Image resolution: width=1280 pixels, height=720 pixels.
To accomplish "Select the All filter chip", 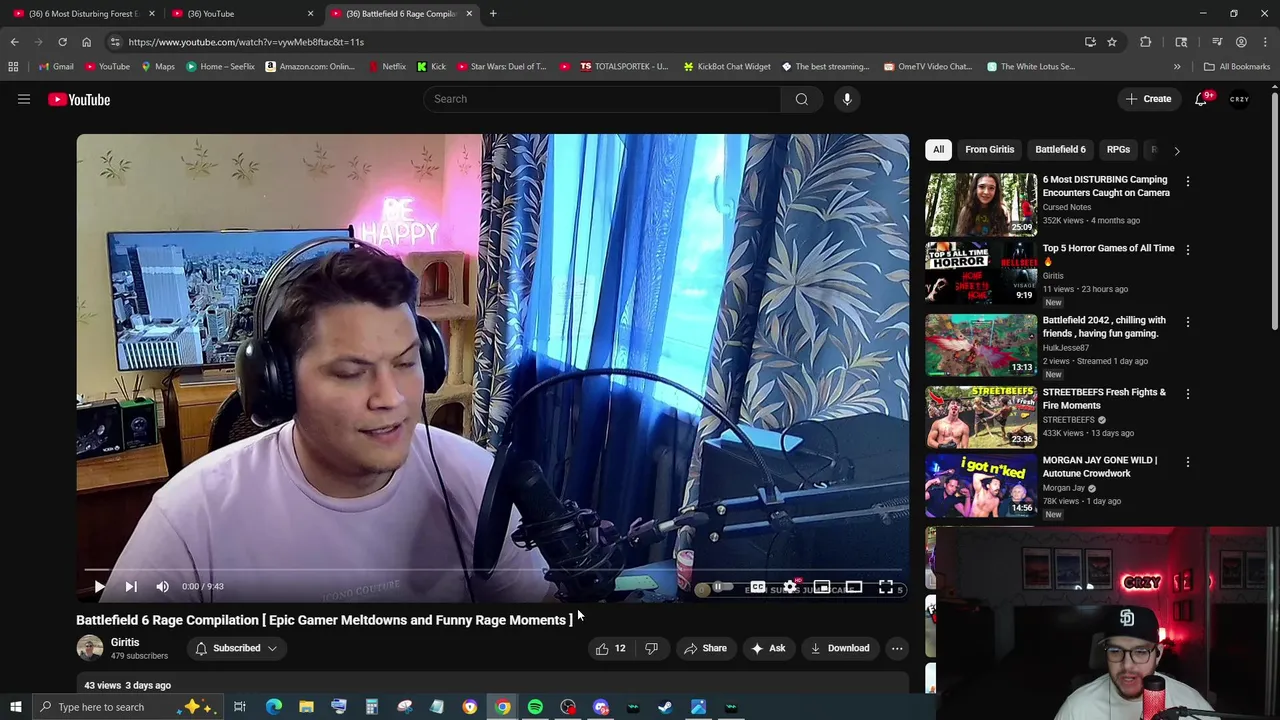I will pyautogui.click(x=938, y=150).
